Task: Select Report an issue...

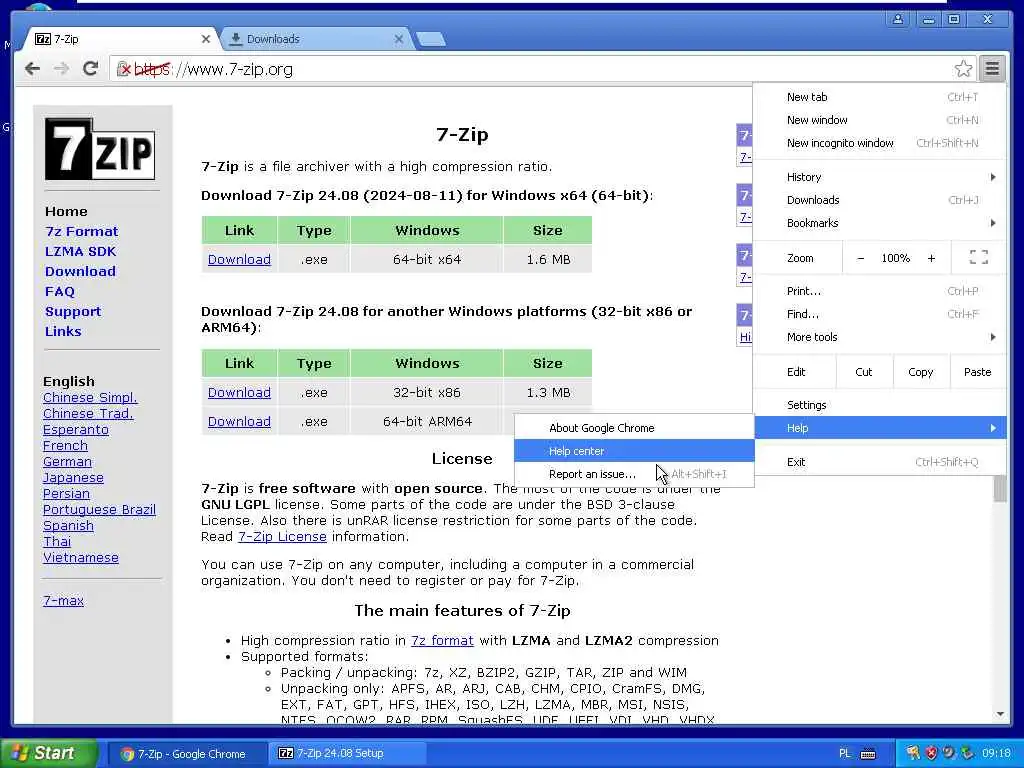Action: [634, 474]
